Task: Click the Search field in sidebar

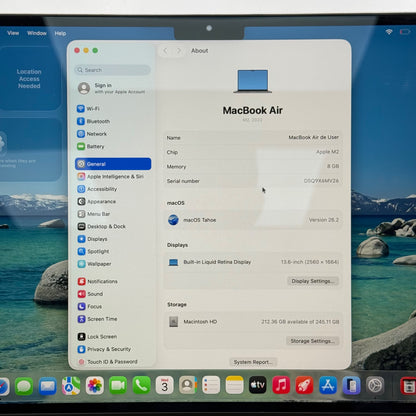Action: pyautogui.click(x=112, y=70)
